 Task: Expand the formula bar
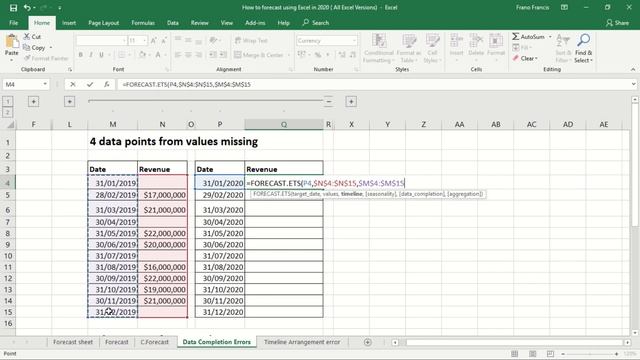coord(633,84)
